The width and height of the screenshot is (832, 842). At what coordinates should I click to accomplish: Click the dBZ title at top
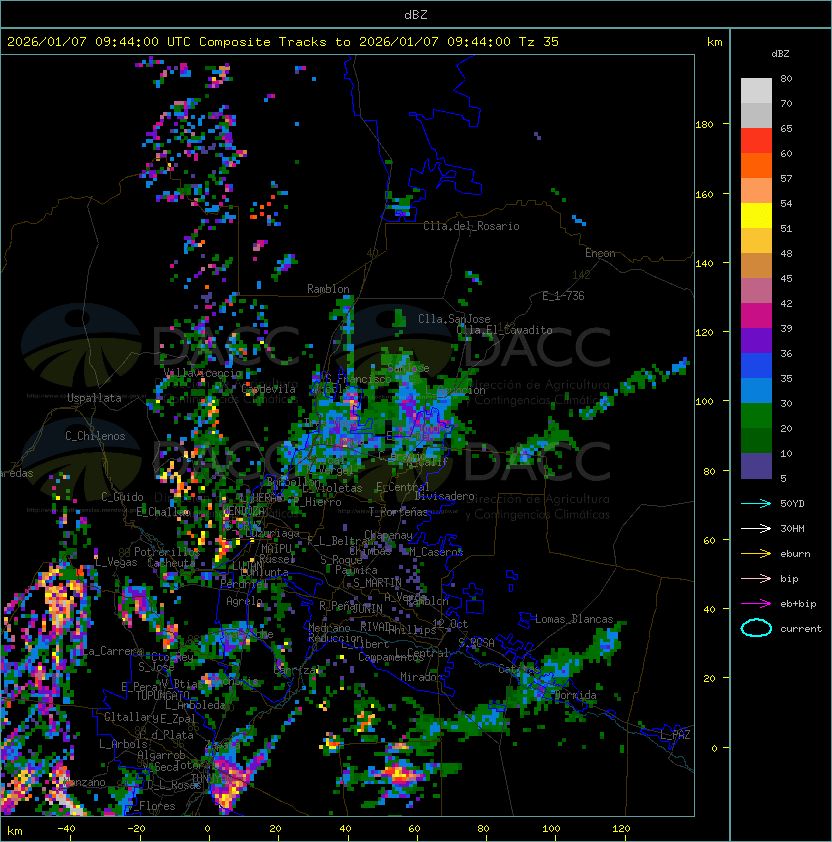pyautogui.click(x=416, y=14)
